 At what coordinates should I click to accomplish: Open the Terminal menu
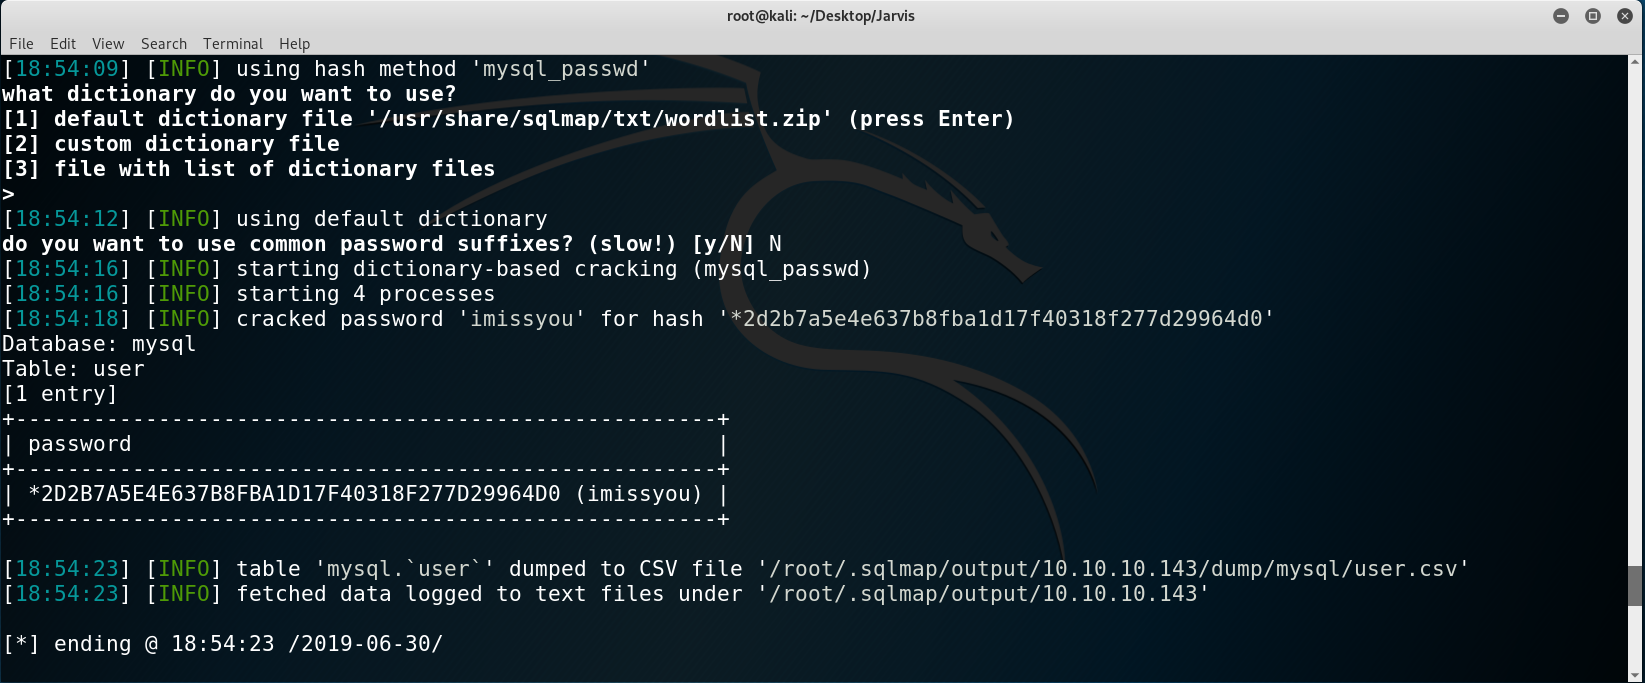(x=233, y=44)
